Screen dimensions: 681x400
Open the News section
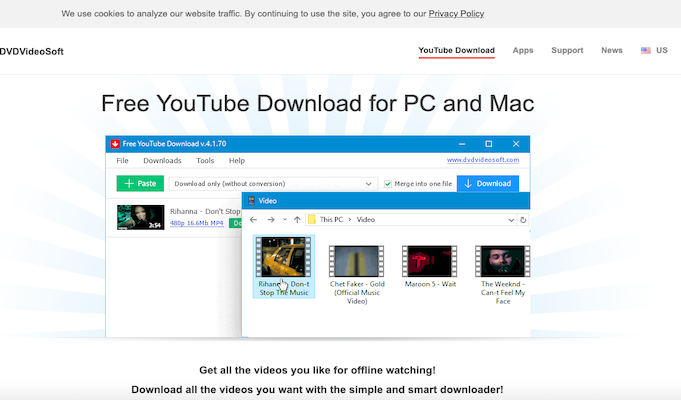[612, 50]
